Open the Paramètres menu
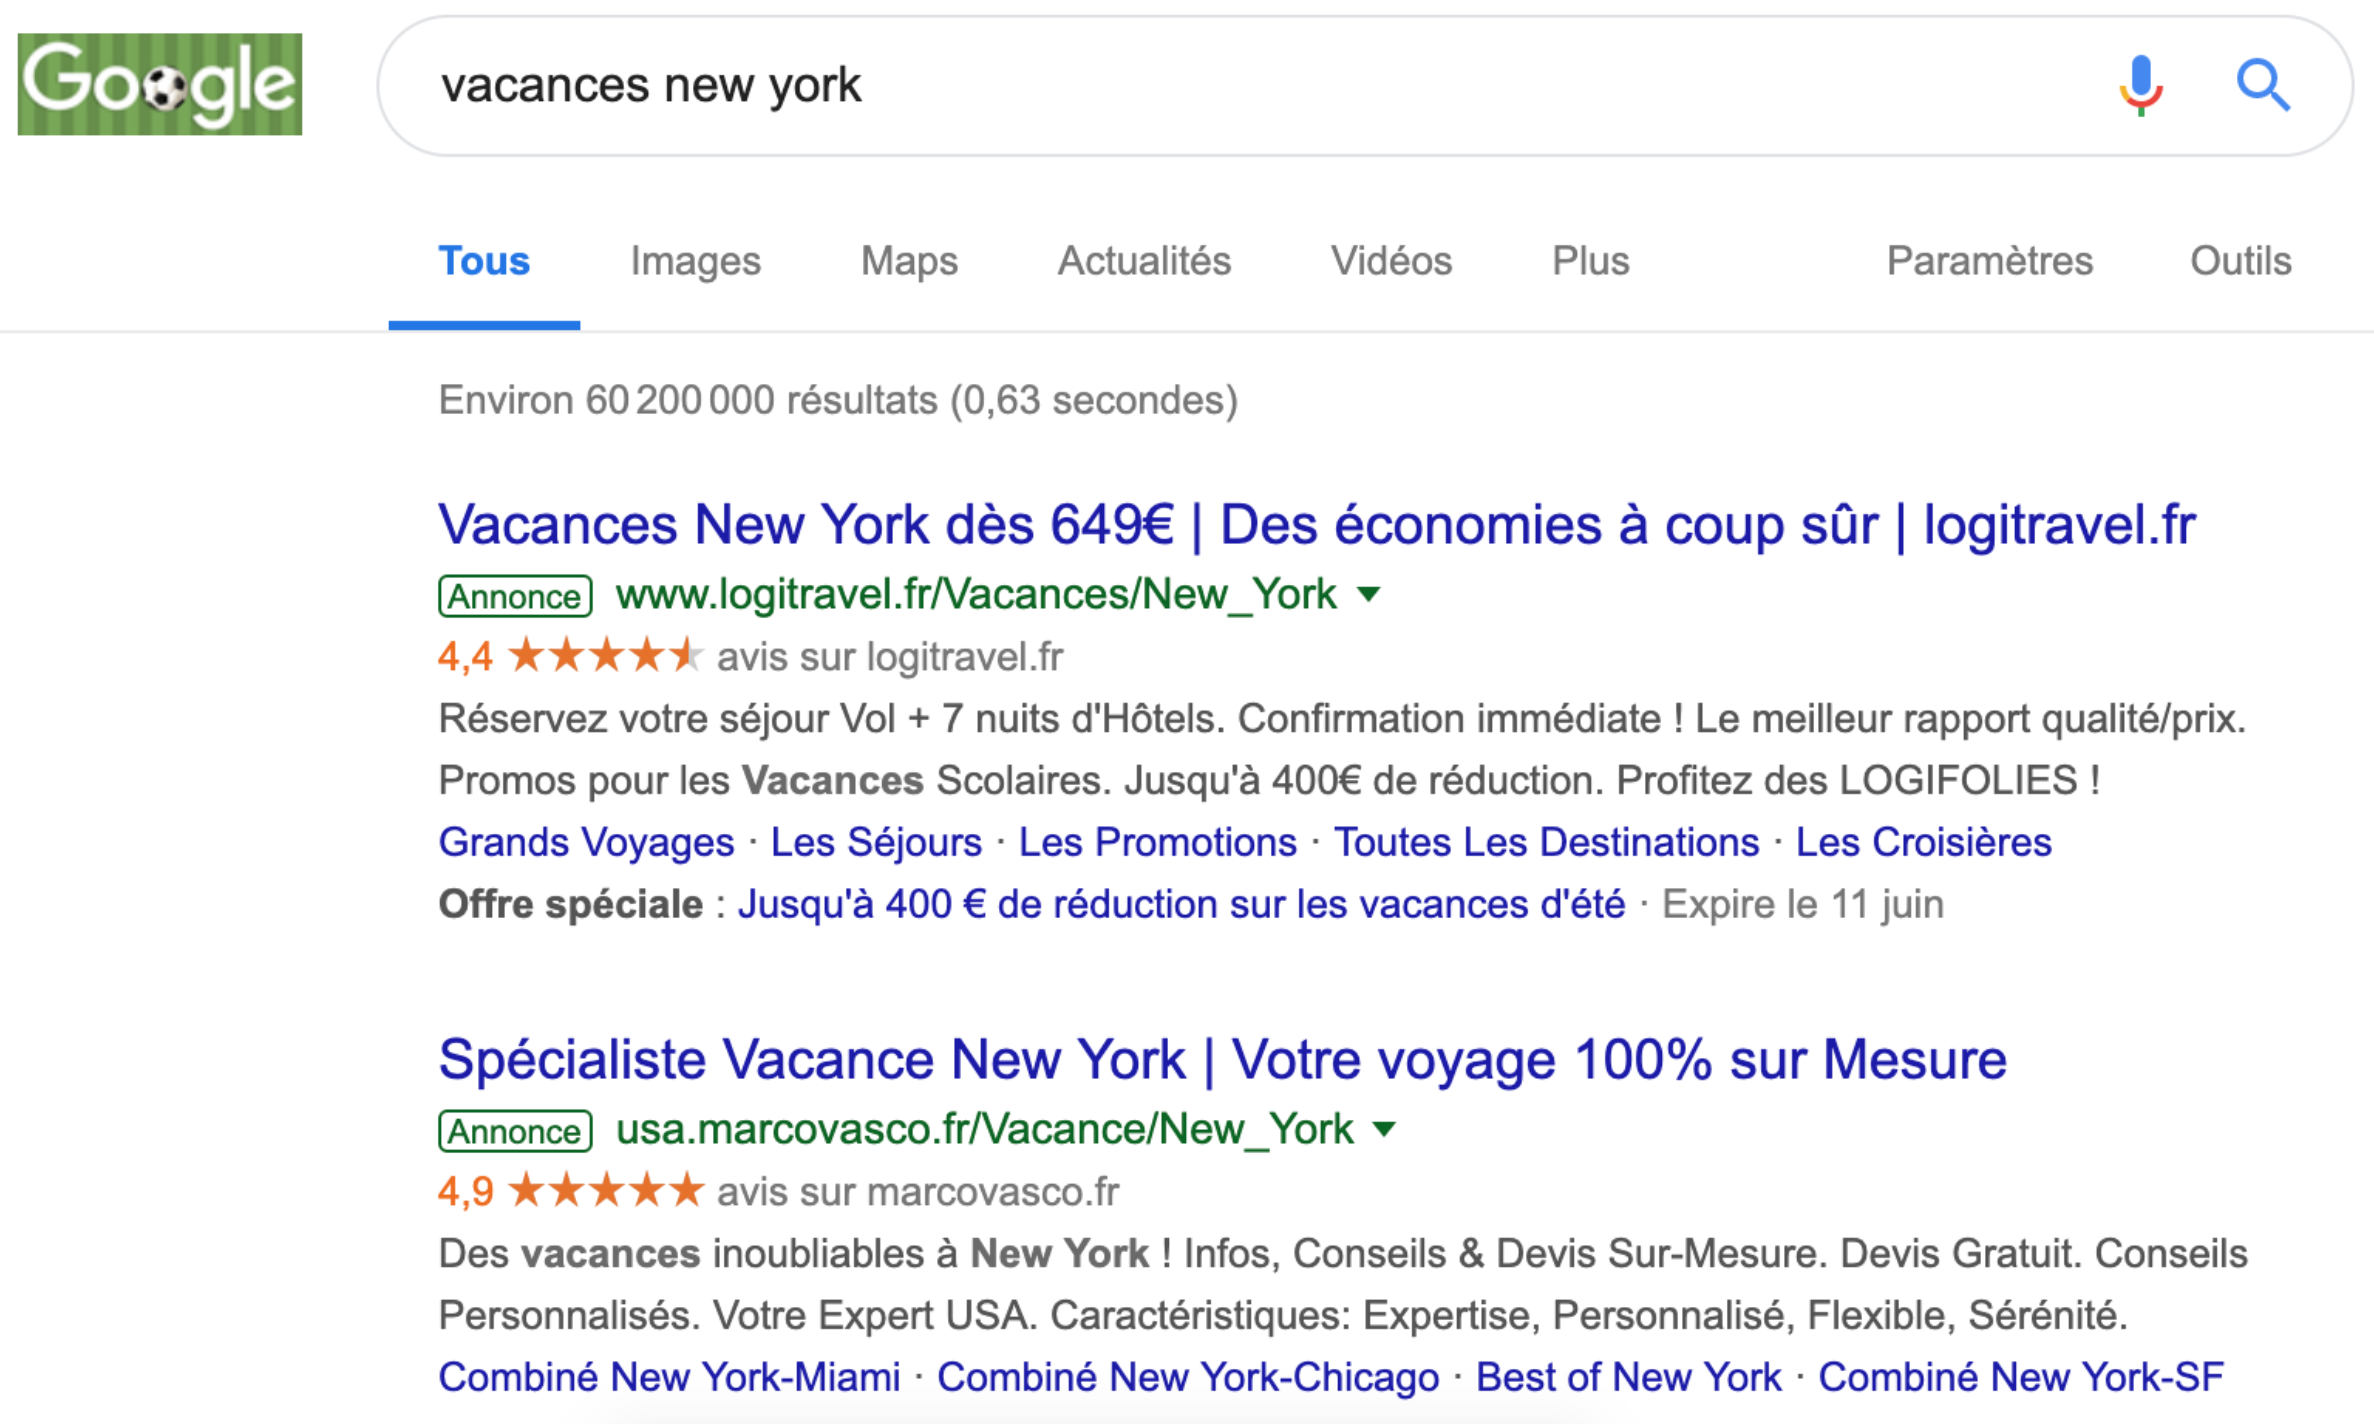Image resolution: width=2374 pixels, height=1424 pixels. 1989,261
